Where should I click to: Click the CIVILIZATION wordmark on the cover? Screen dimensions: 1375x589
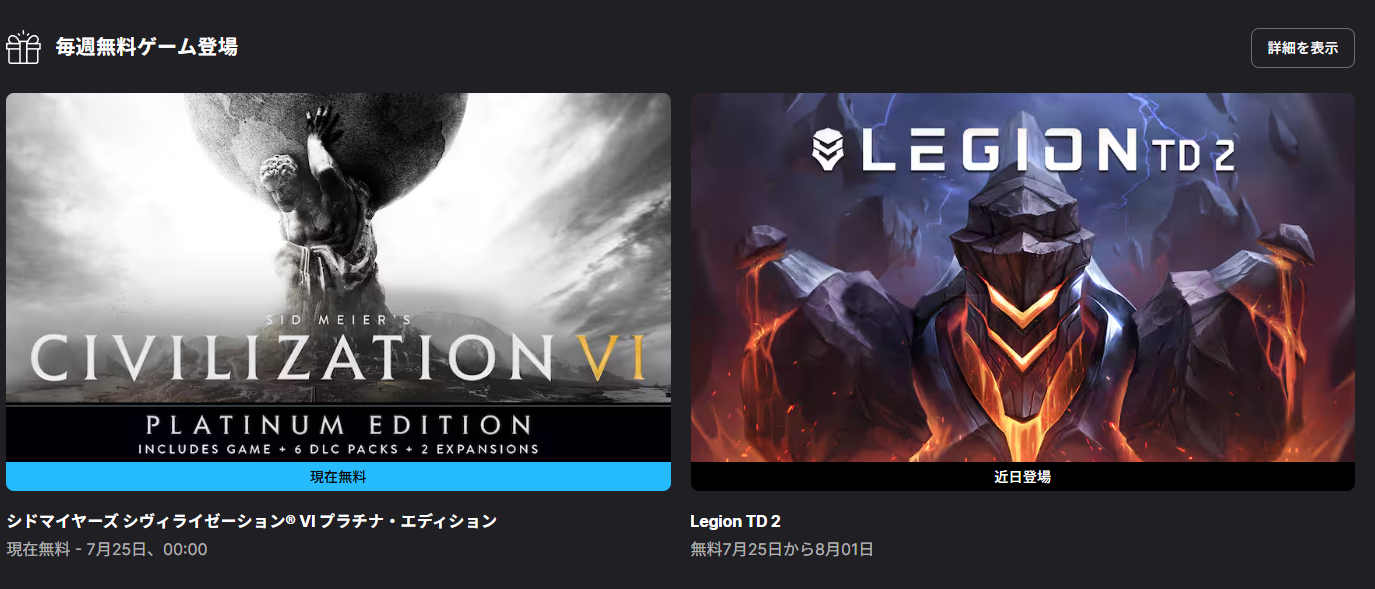[x=288, y=359]
